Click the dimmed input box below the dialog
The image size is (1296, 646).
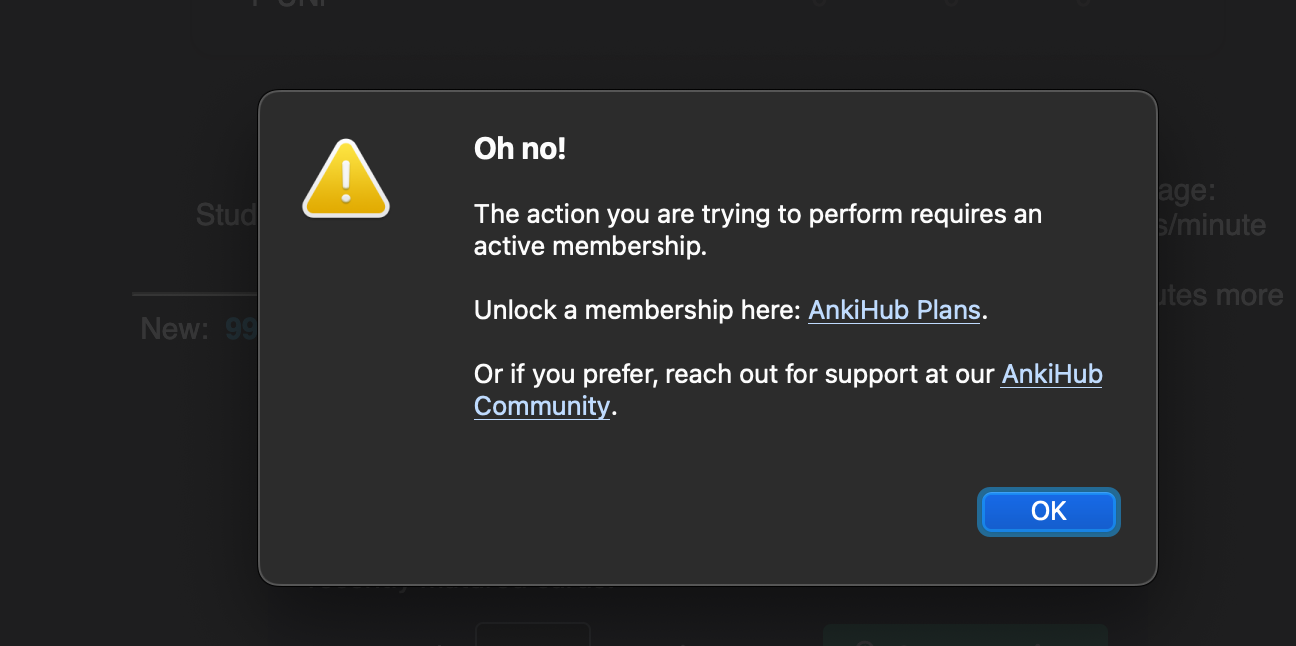point(532,634)
